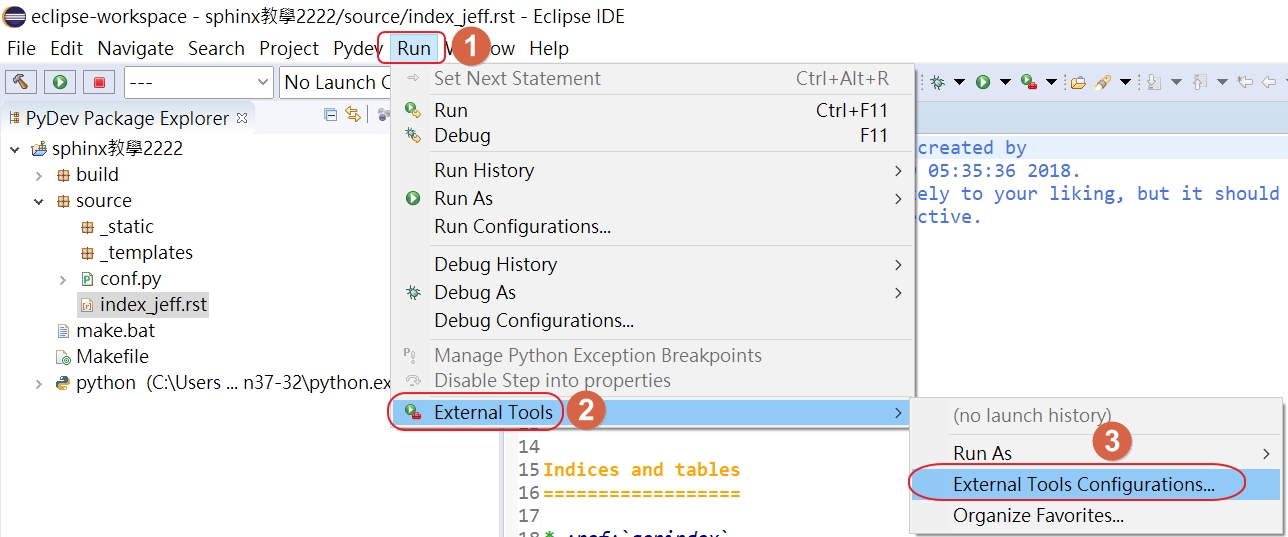The width and height of the screenshot is (1288, 537).
Task: Select the sphinx教學2222 project
Action: coord(107,149)
